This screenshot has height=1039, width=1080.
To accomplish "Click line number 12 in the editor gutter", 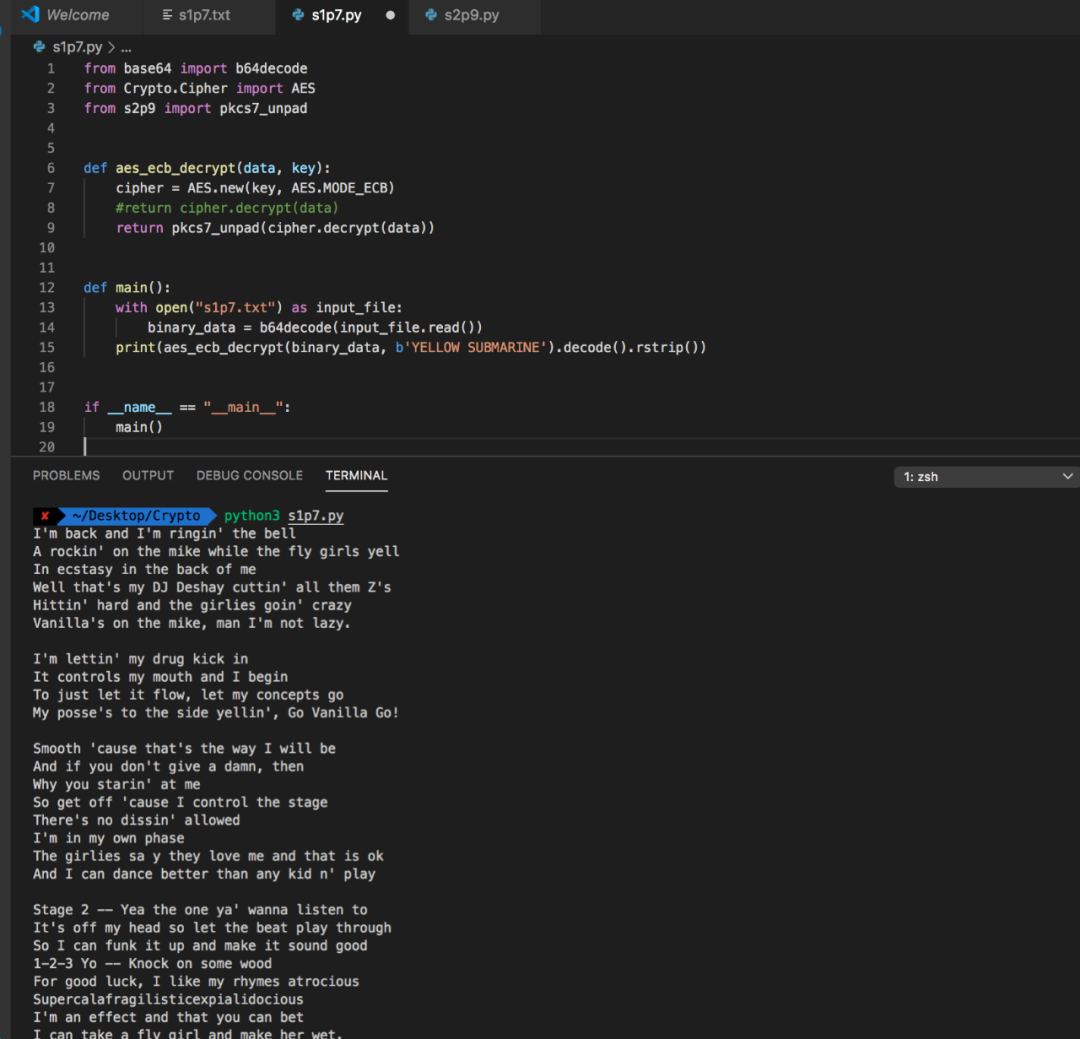I will coord(47,288).
